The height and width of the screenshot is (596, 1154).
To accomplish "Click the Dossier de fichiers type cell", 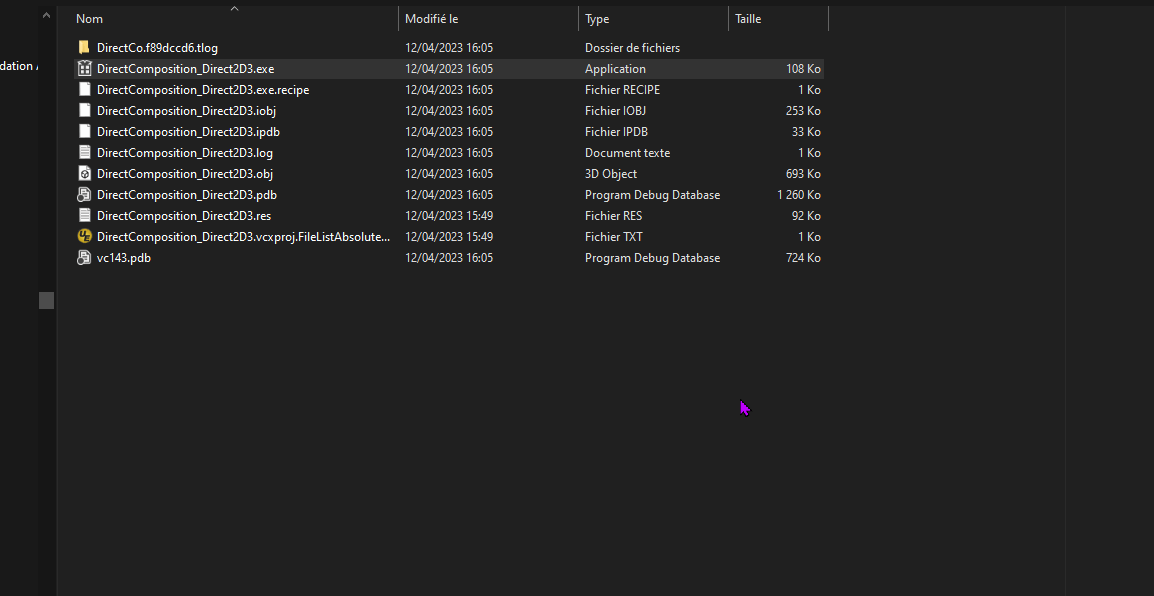I will tap(632, 48).
